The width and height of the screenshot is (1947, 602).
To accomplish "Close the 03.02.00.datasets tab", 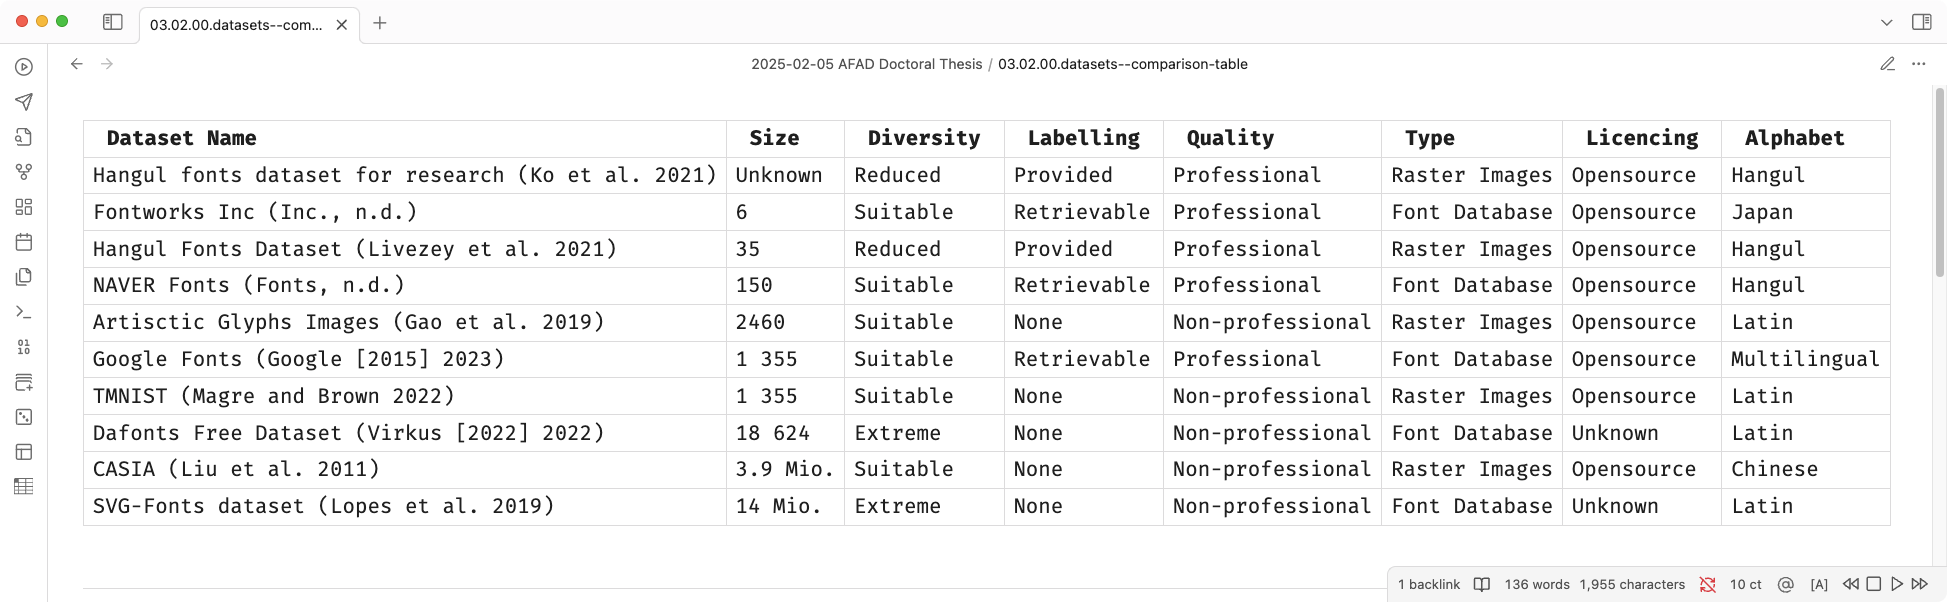I will click(342, 25).
